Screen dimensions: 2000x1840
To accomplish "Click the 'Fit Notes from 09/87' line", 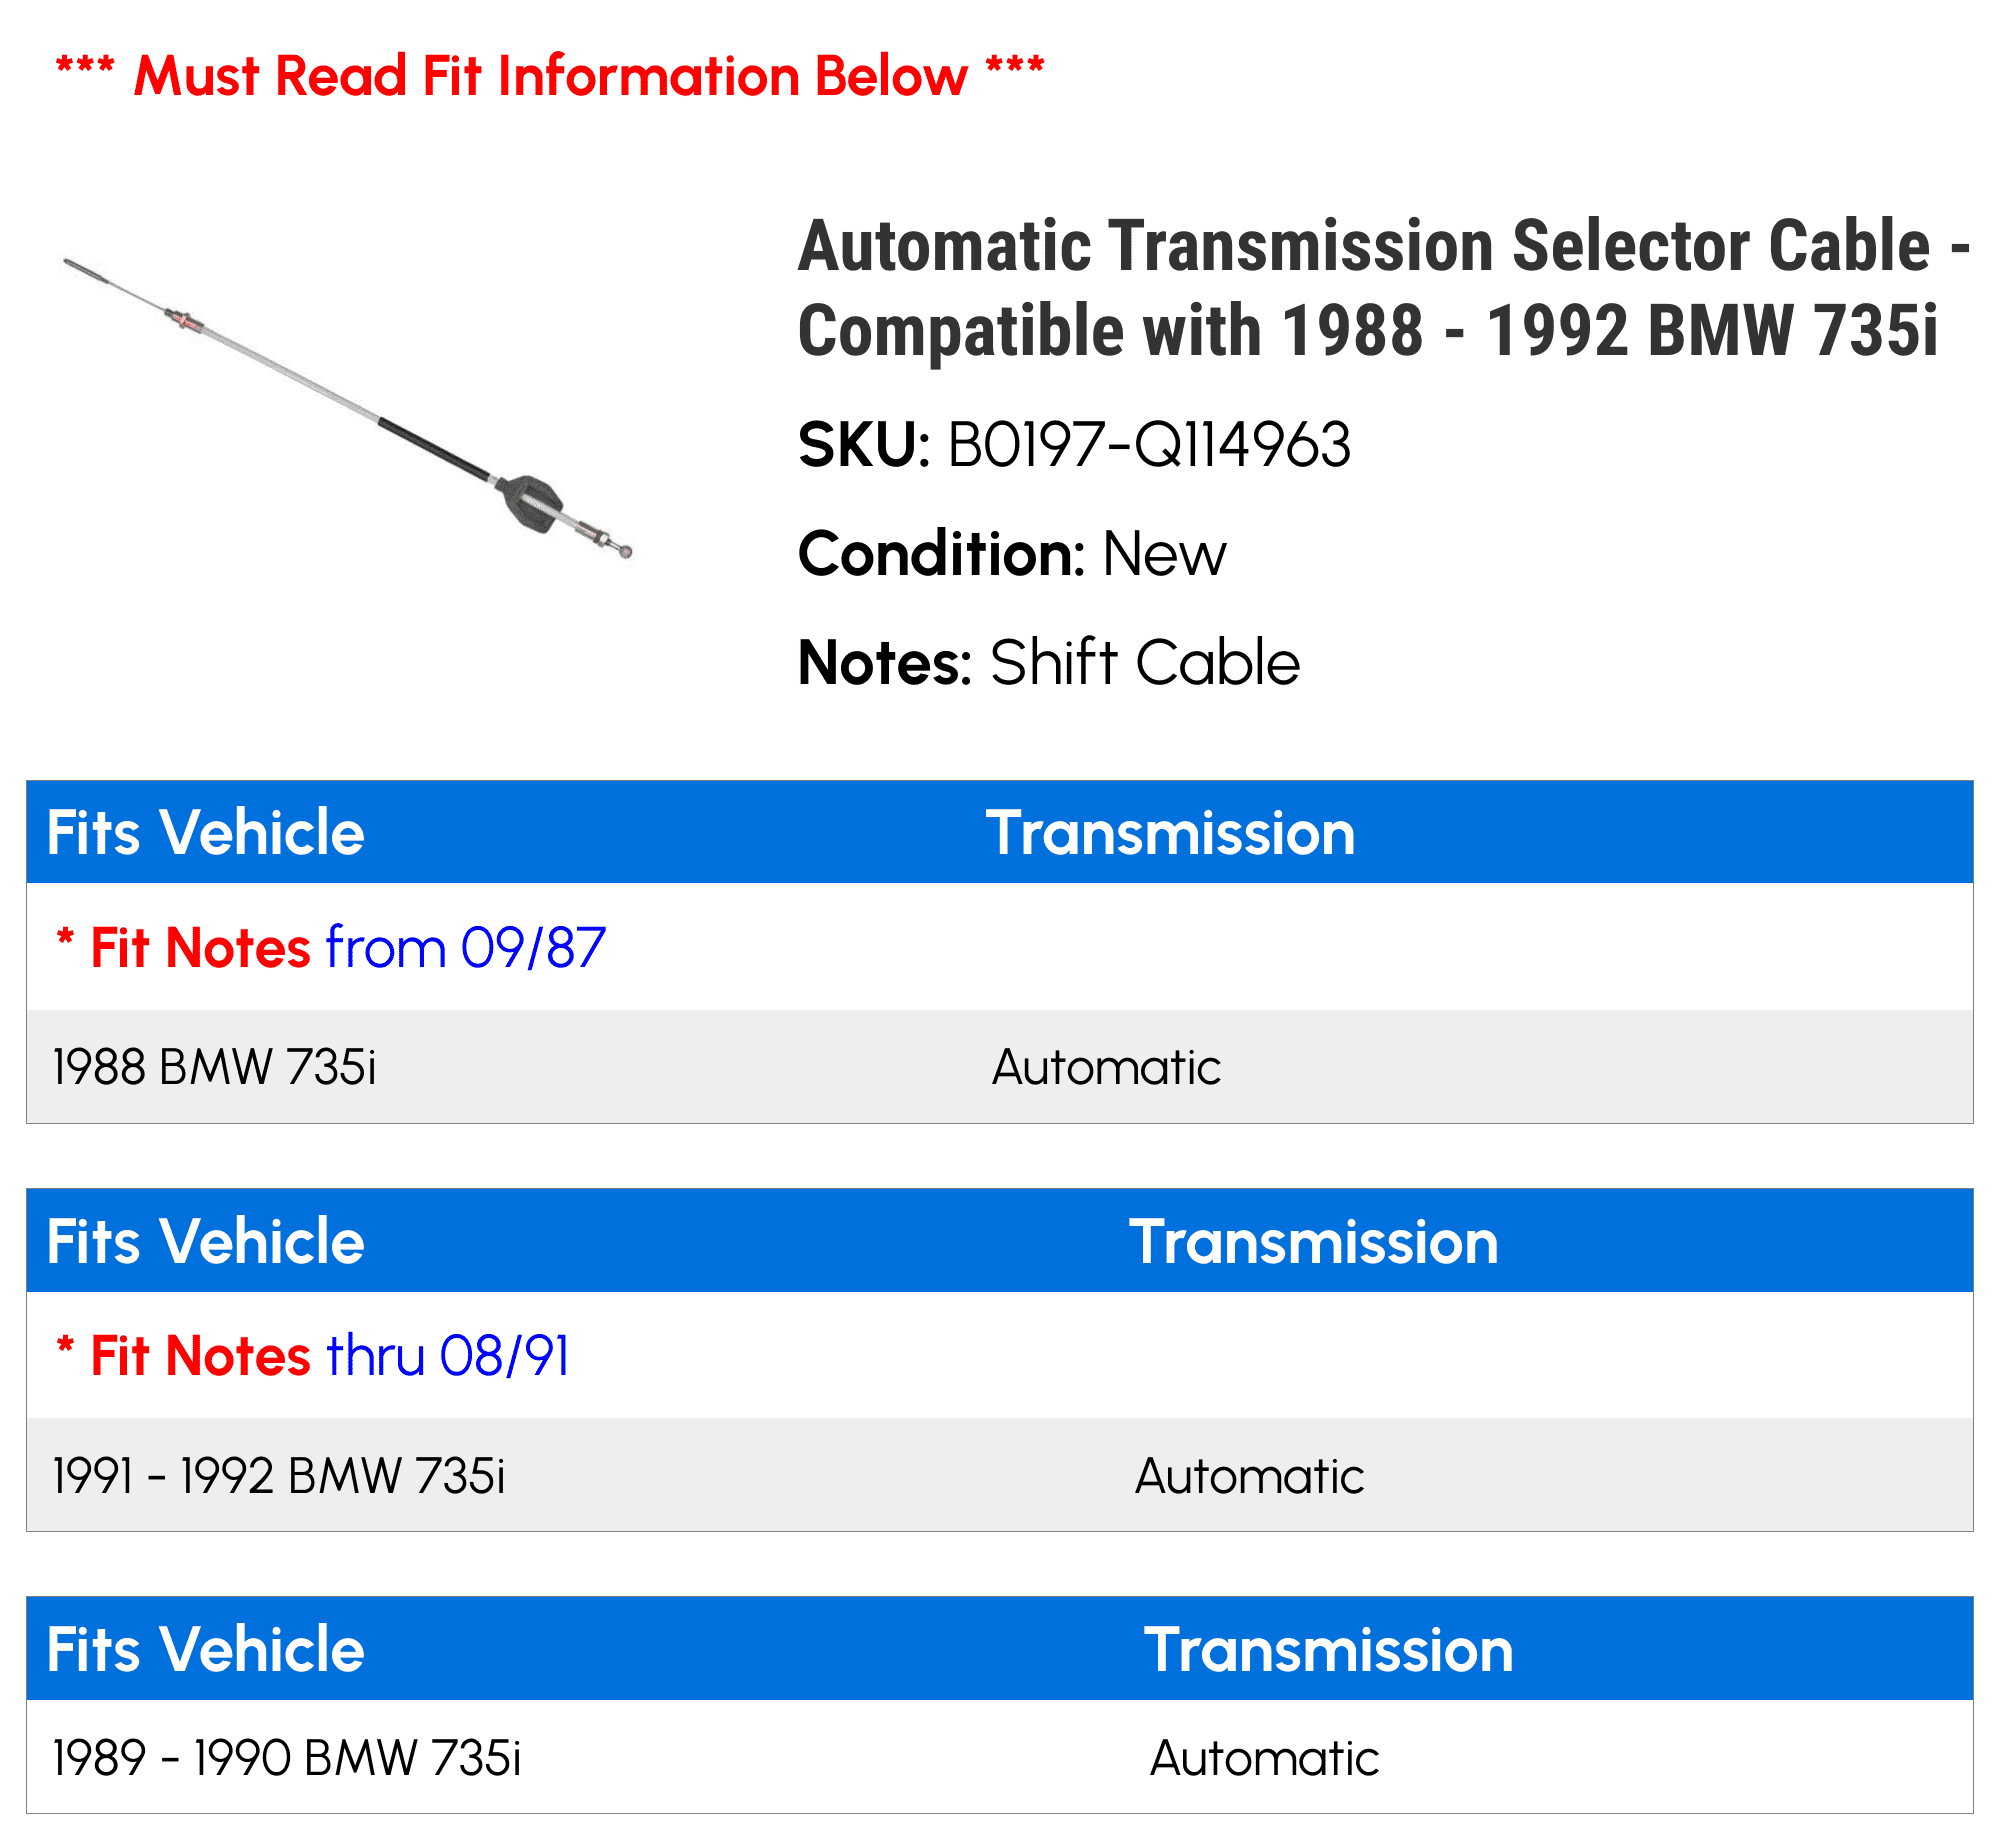I will click(332, 947).
